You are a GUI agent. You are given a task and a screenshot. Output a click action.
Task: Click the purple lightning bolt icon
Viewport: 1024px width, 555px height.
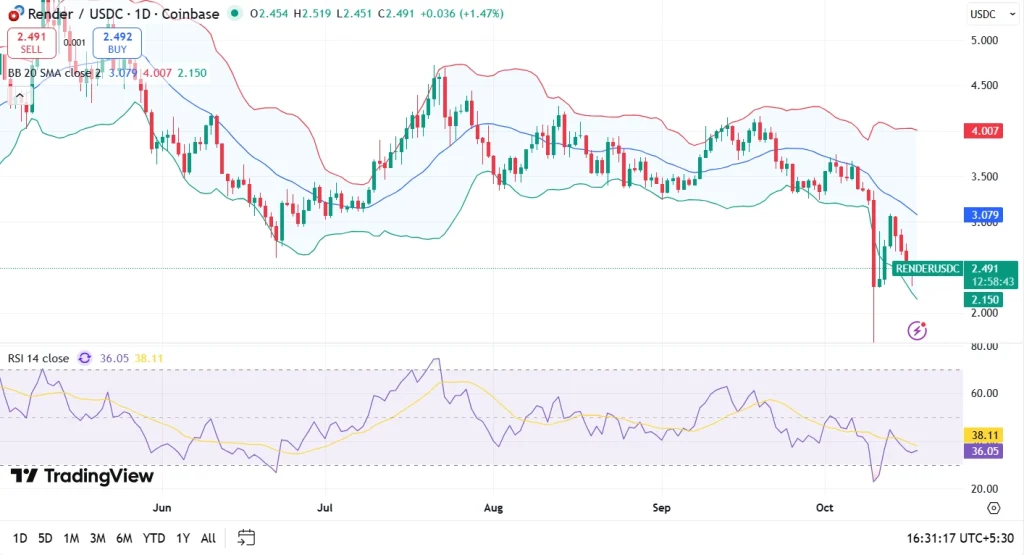click(x=918, y=330)
